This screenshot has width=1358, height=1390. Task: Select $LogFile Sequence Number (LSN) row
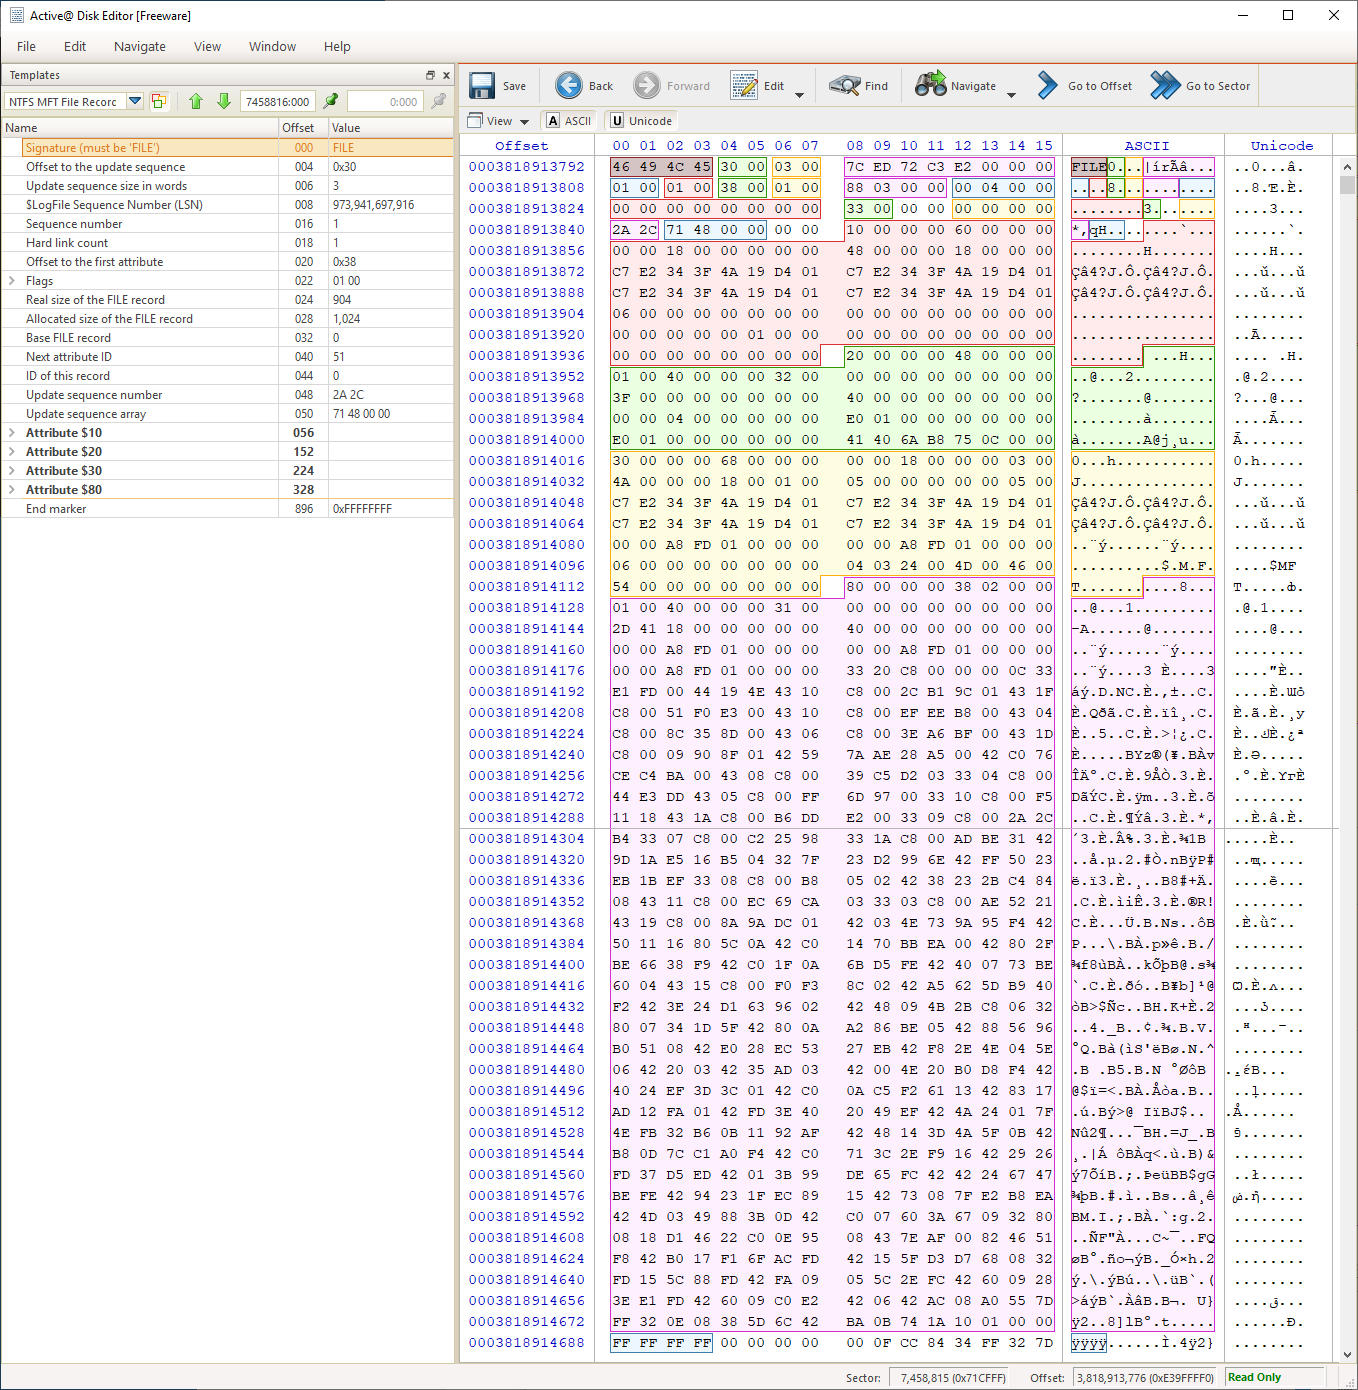[x=228, y=205]
